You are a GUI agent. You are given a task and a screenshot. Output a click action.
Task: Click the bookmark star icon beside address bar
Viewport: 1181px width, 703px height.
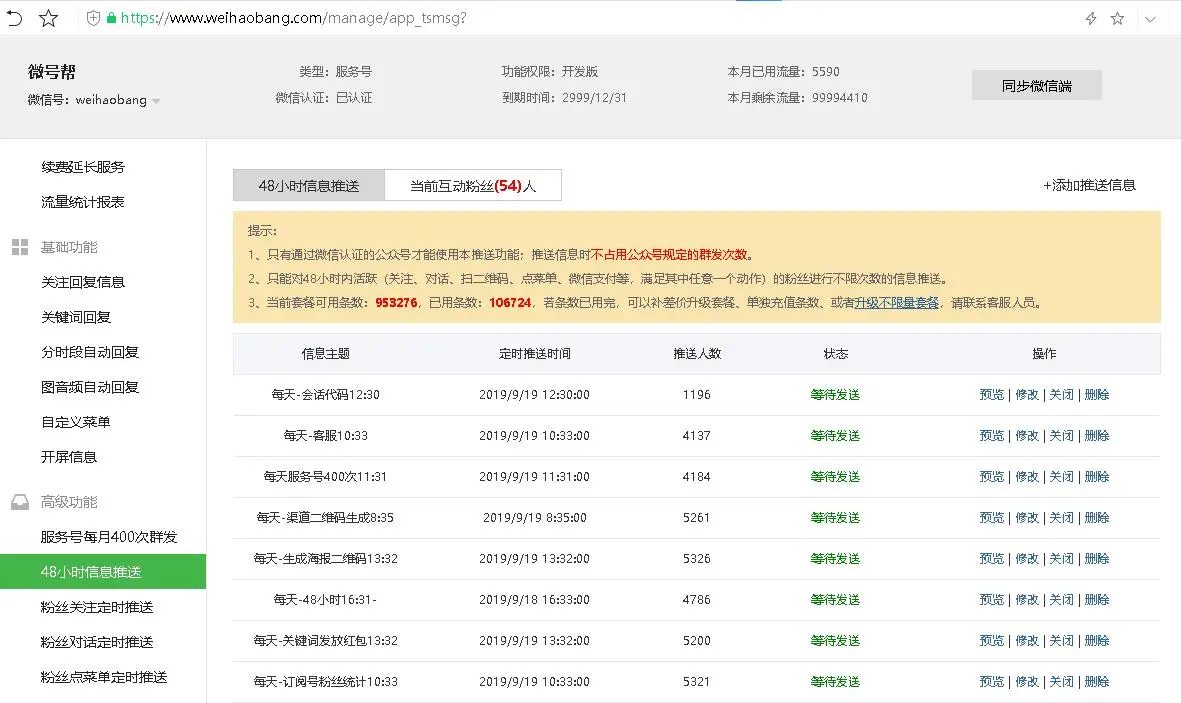pyautogui.click(x=48, y=18)
